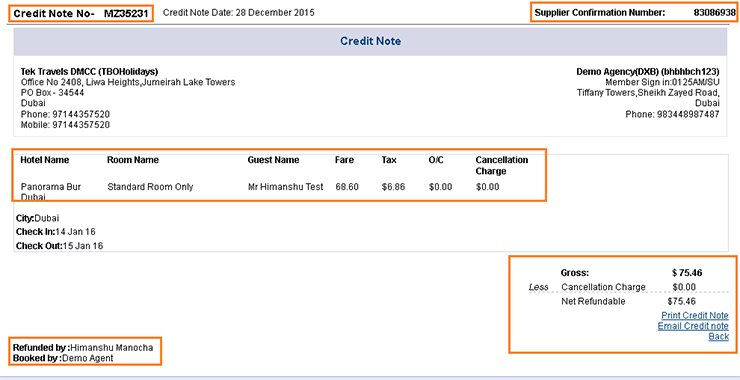Click the Demo Agency(DXB) agency name
The image size is (740, 380).
[x=648, y=72]
